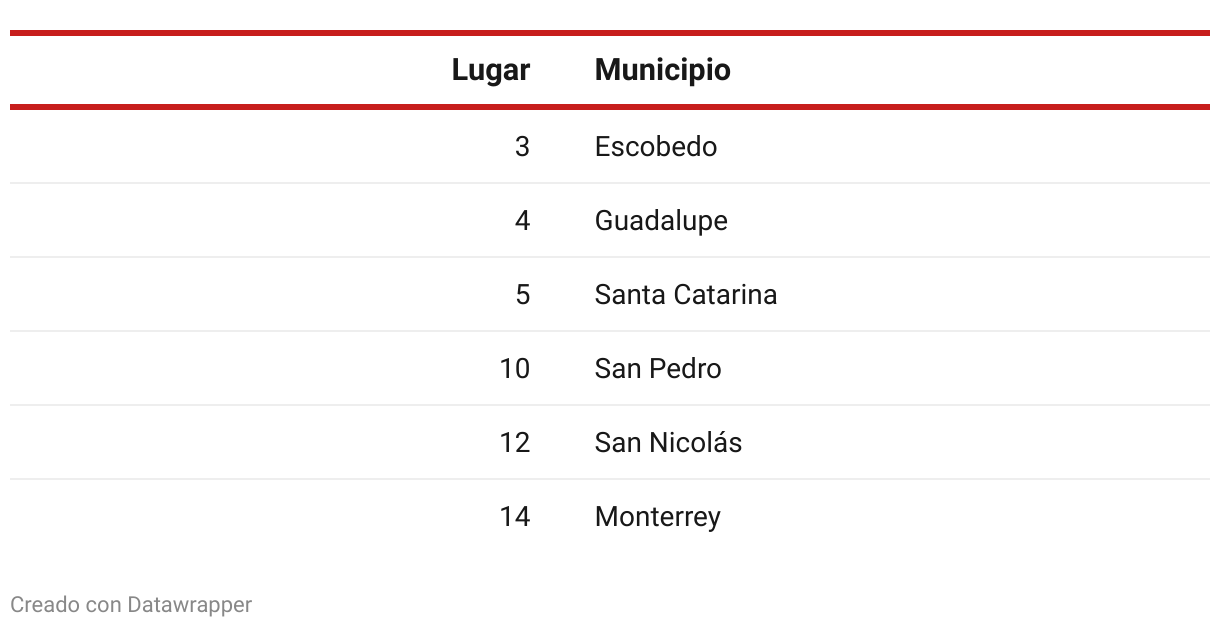Click the Lugar value 5
1220x628 pixels.
pos(522,295)
